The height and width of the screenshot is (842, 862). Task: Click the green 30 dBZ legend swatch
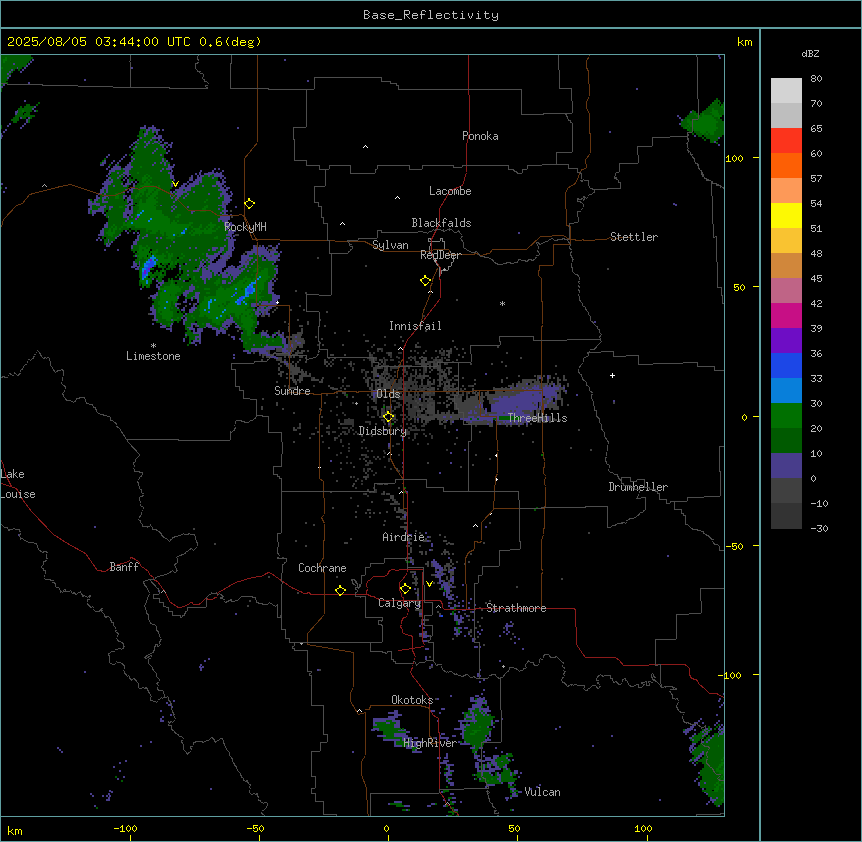pyautogui.click(x=786, y=416)
